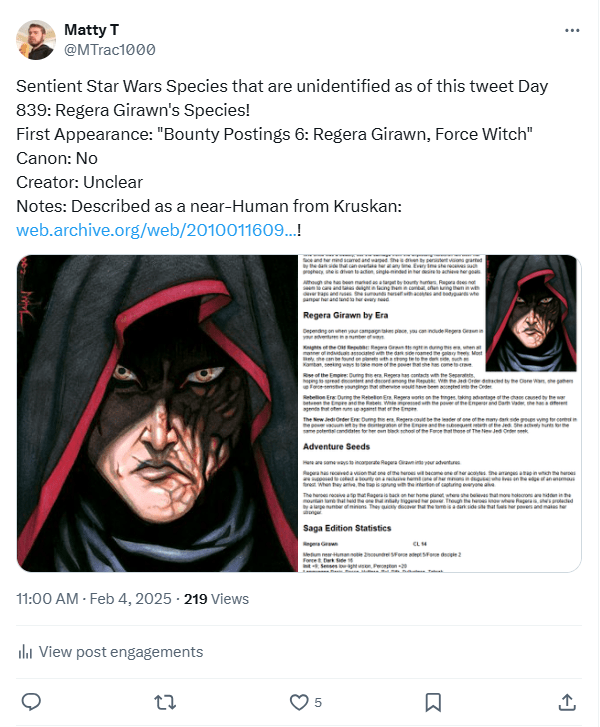
Task: Bookmark this tweet
Action: [x=433, y=701]
